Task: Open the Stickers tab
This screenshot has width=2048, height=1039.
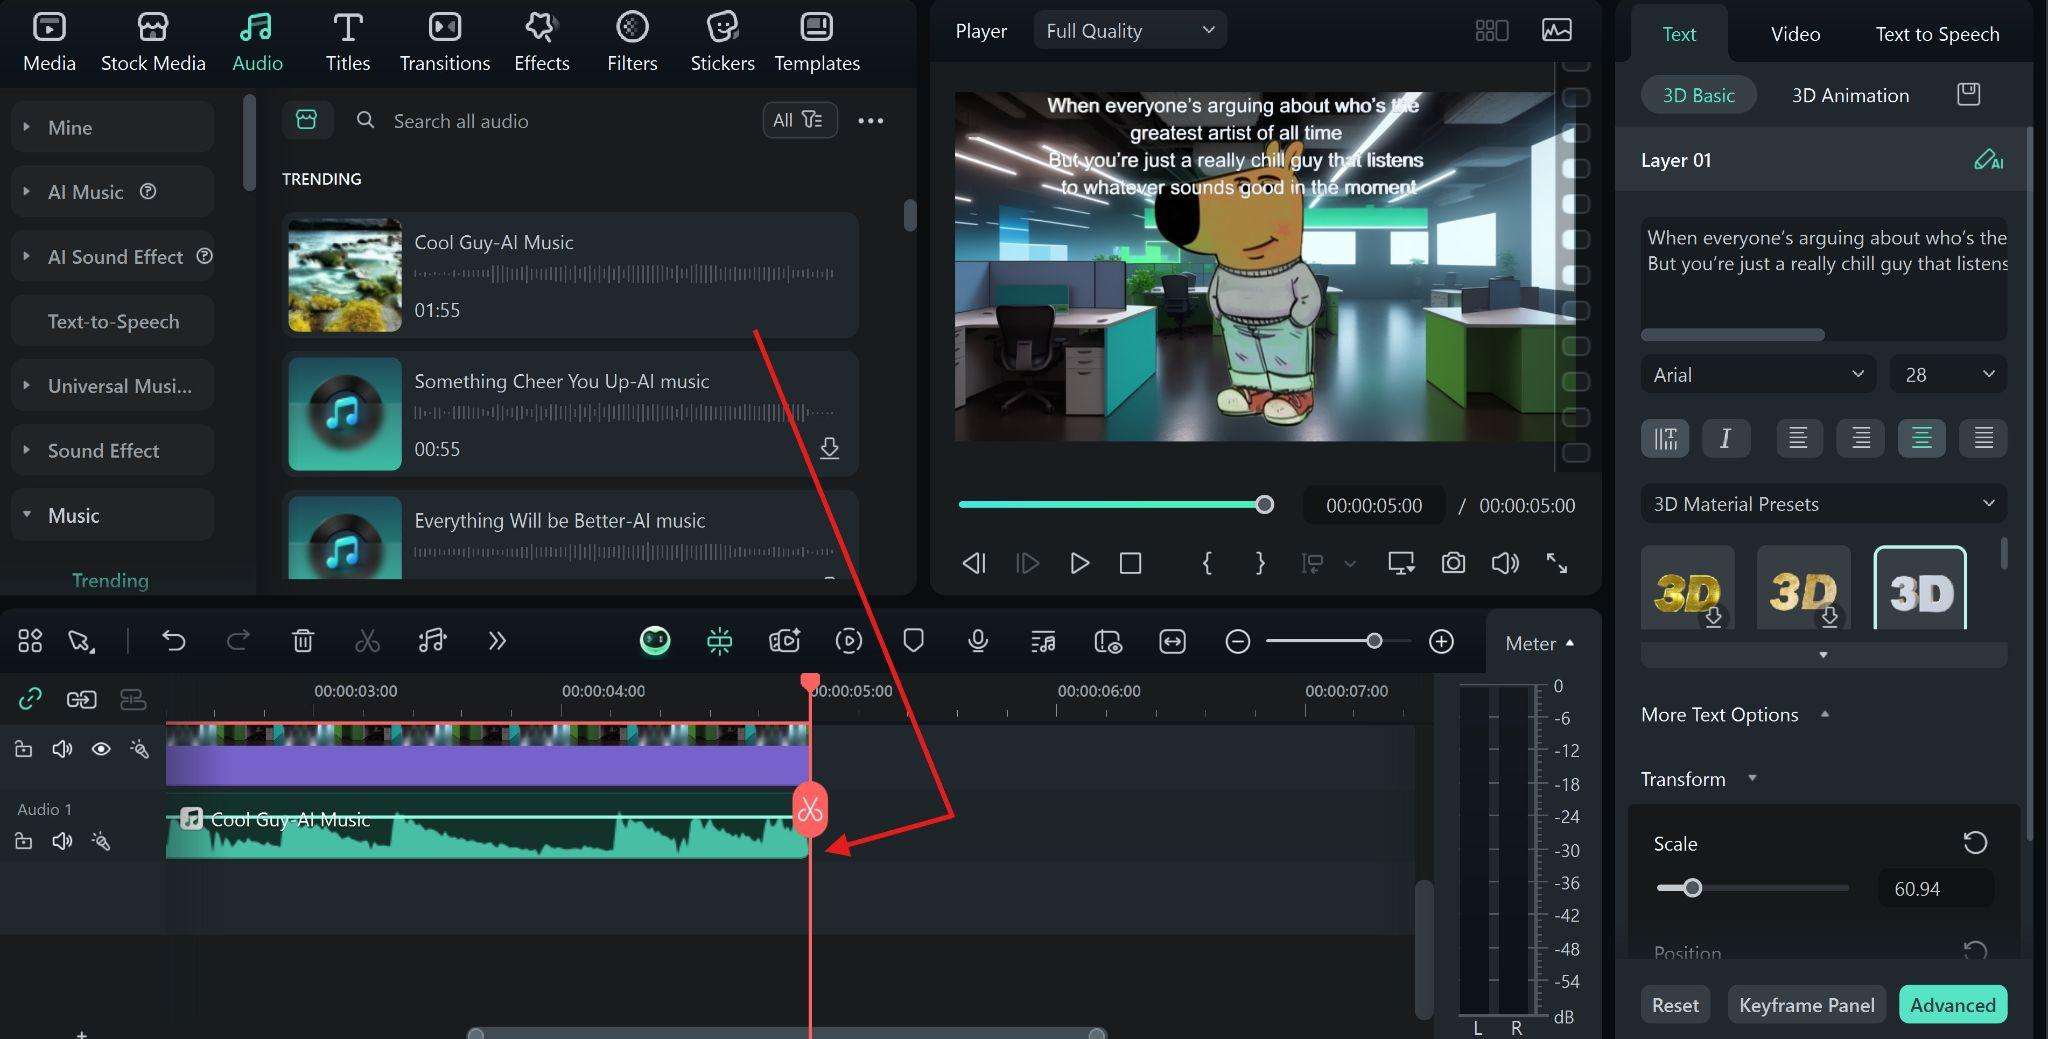Action: coord(722,42)
